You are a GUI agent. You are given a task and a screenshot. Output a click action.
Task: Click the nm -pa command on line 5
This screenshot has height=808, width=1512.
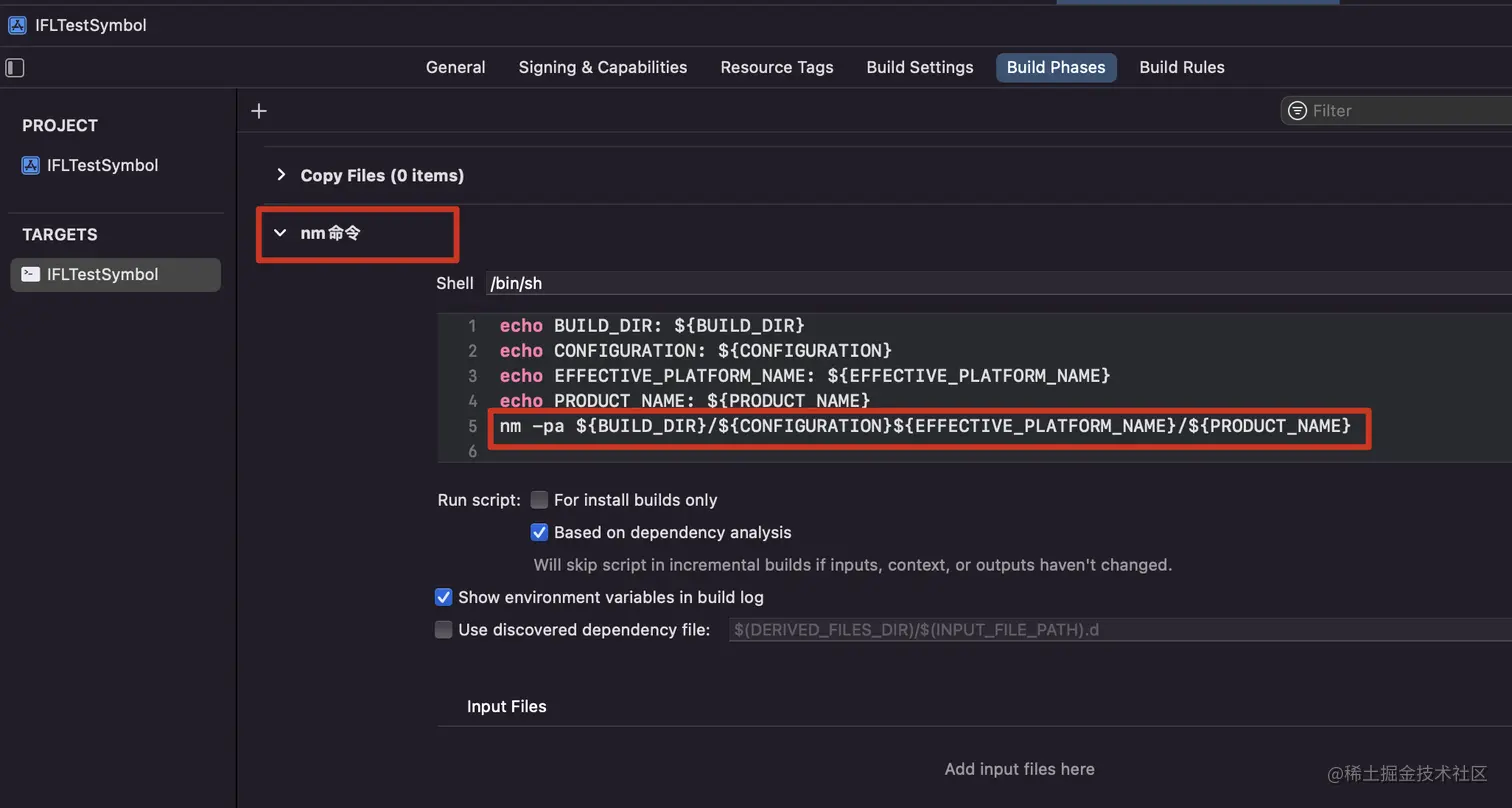[925, 426]
